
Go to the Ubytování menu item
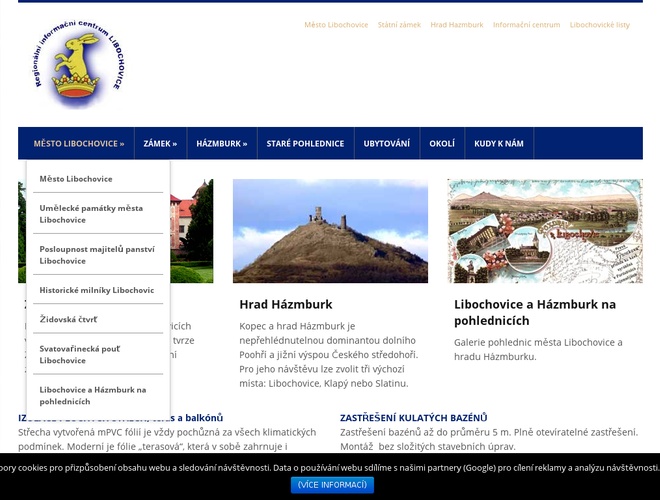pyautogui.click(x=386, y=143)
